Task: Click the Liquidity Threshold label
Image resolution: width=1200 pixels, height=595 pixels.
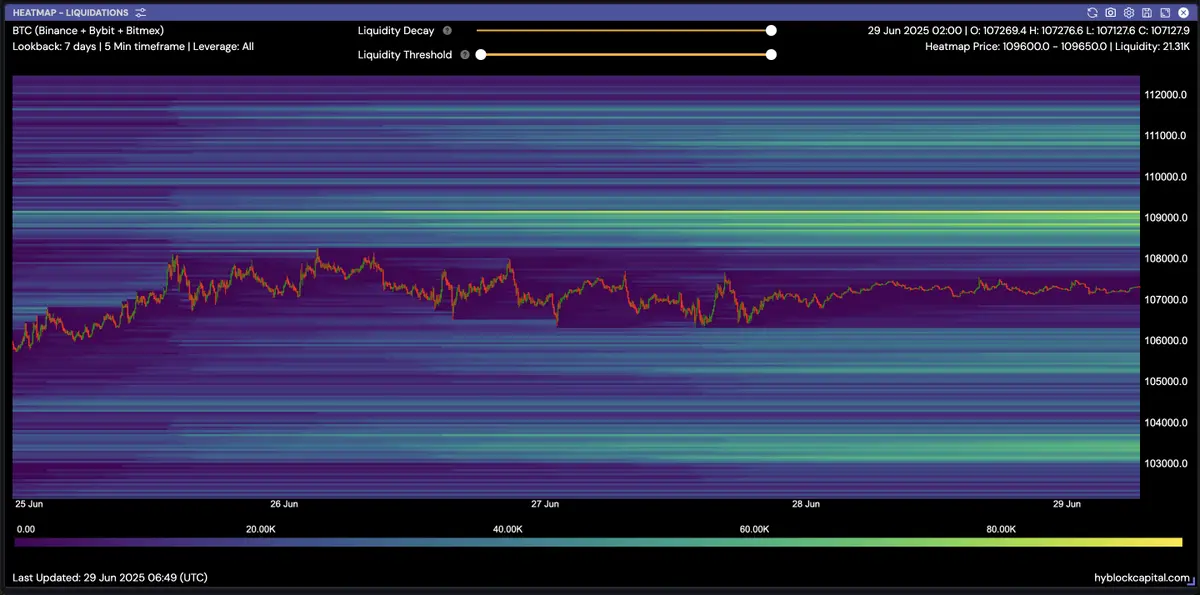Action: (405, 55)
